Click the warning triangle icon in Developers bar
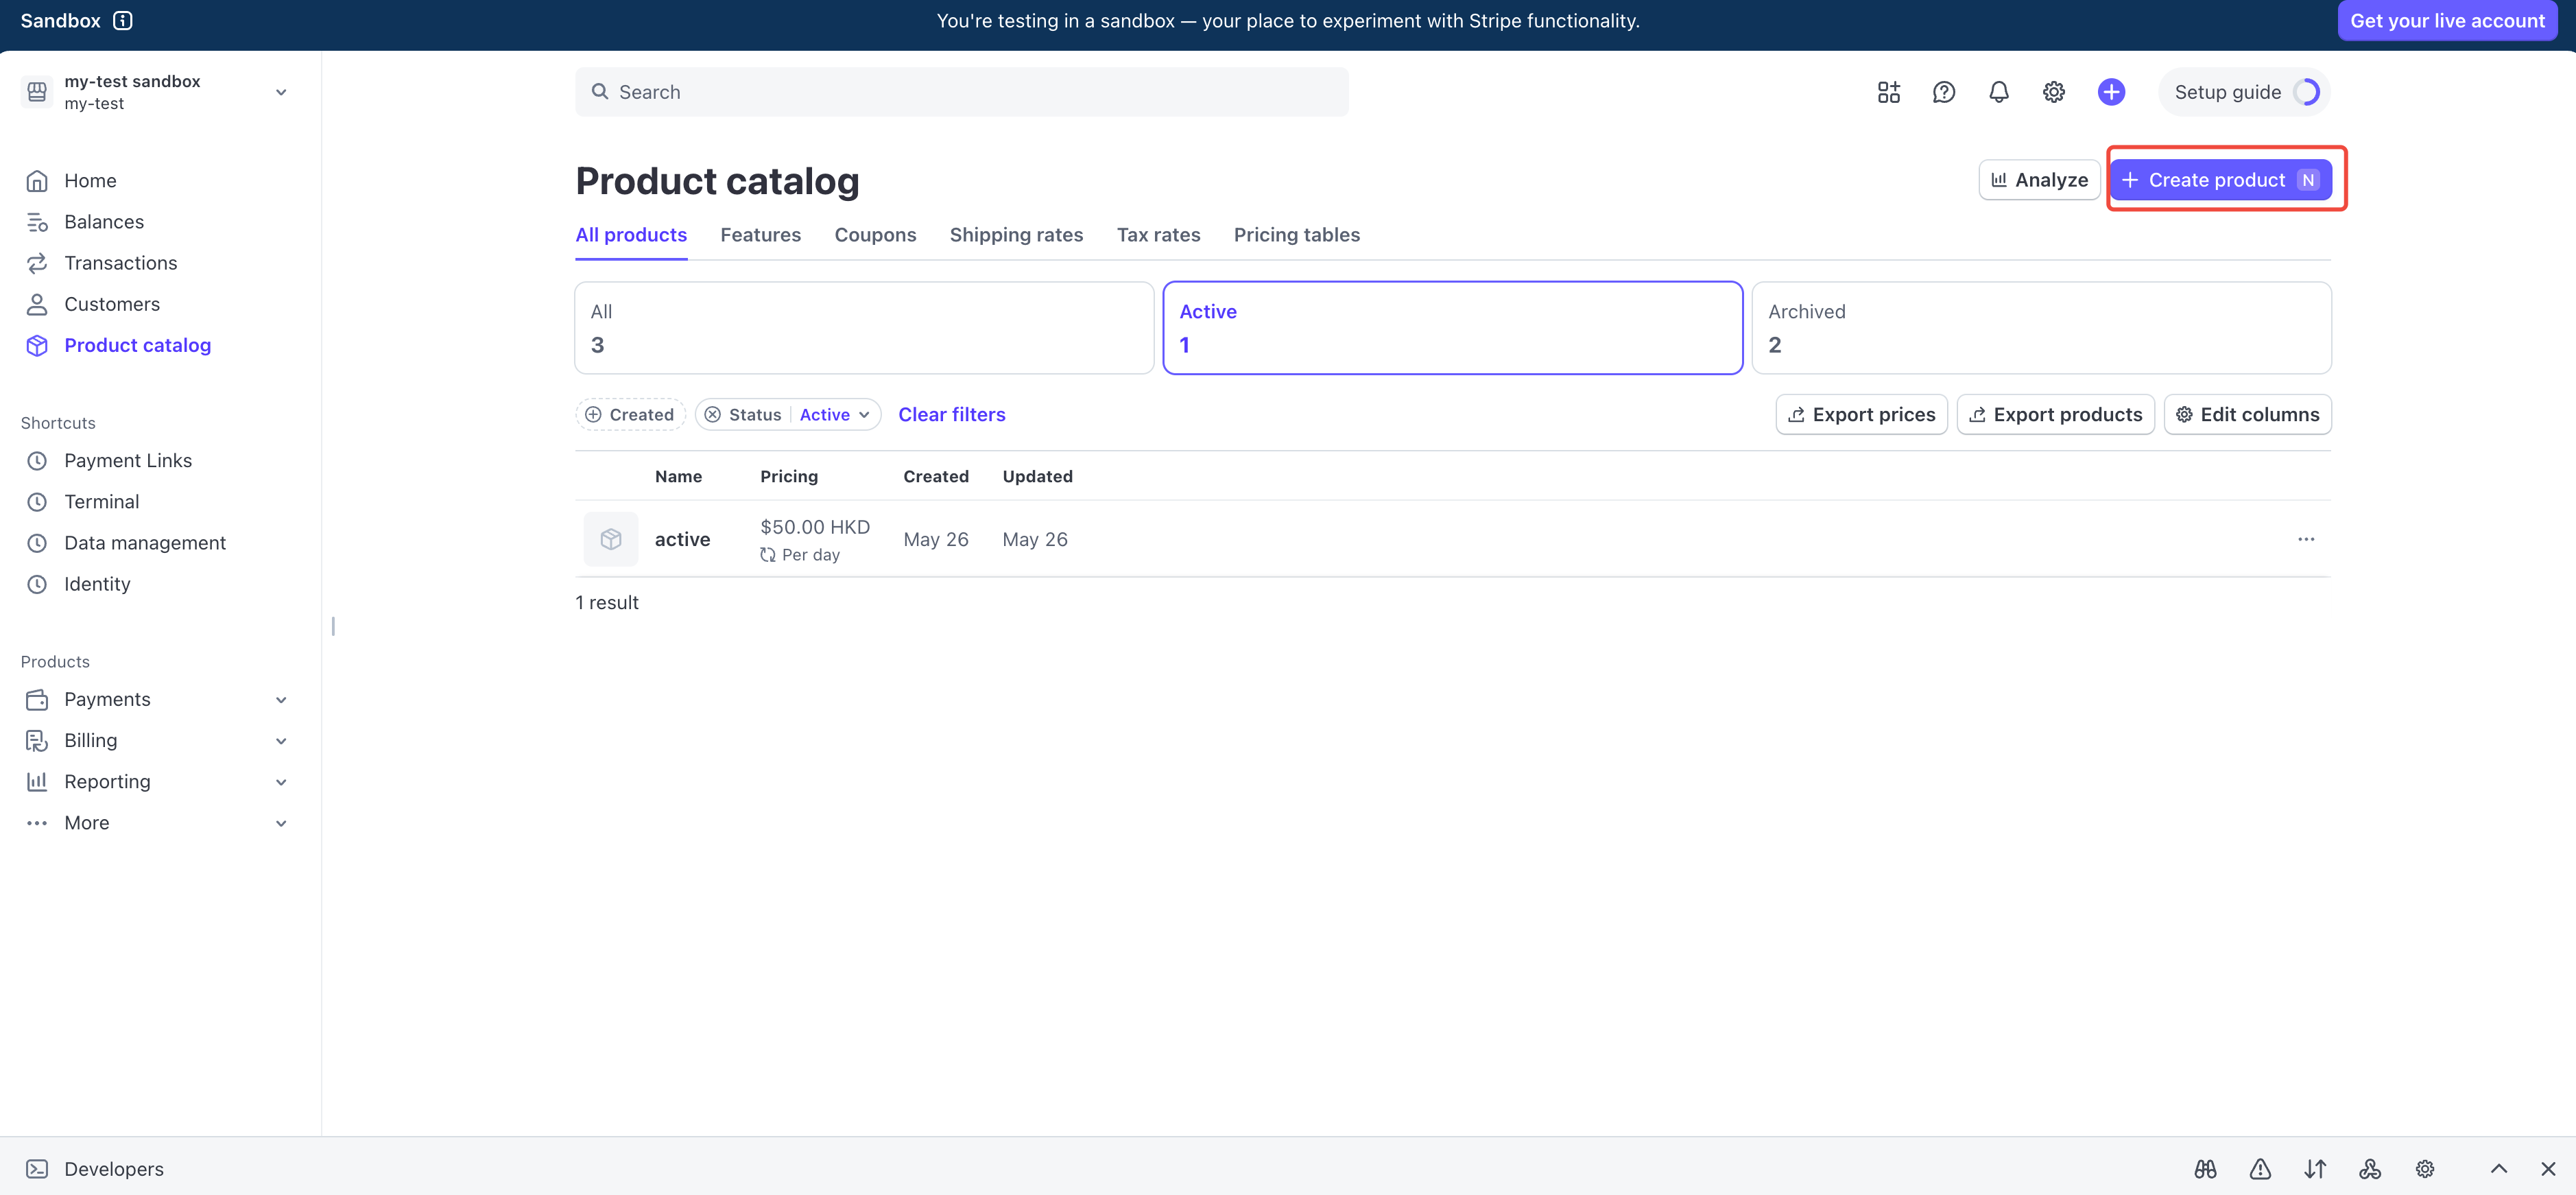This screenshot has width=2576, height=1195. [x=2260, y=1168]
